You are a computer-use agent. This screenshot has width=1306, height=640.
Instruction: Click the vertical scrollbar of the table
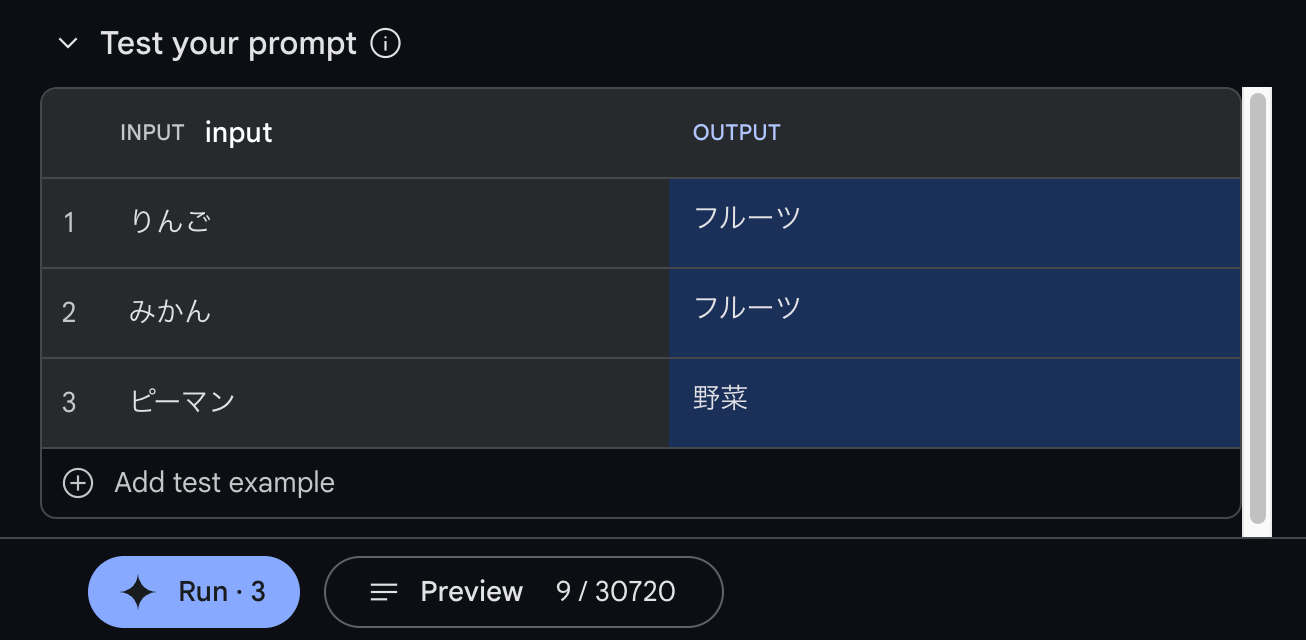(1257, 310)
